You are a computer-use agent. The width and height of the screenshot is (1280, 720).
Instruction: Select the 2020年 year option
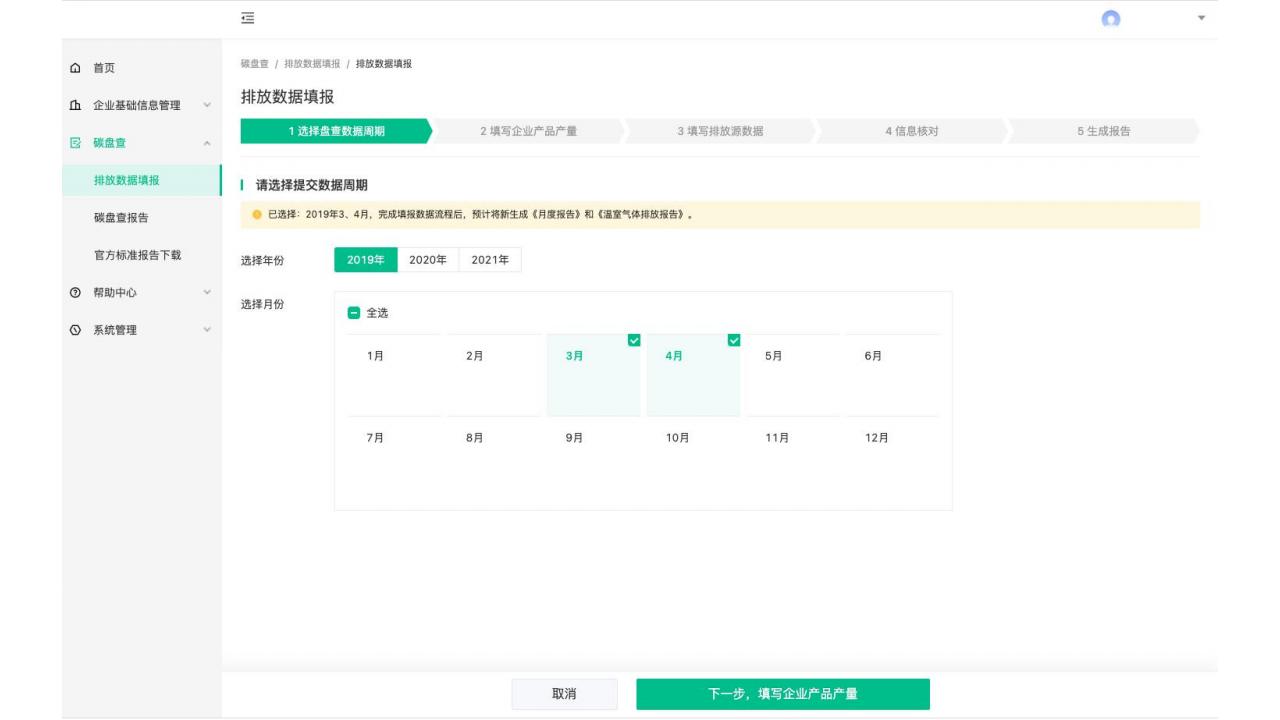click(428, 260)
